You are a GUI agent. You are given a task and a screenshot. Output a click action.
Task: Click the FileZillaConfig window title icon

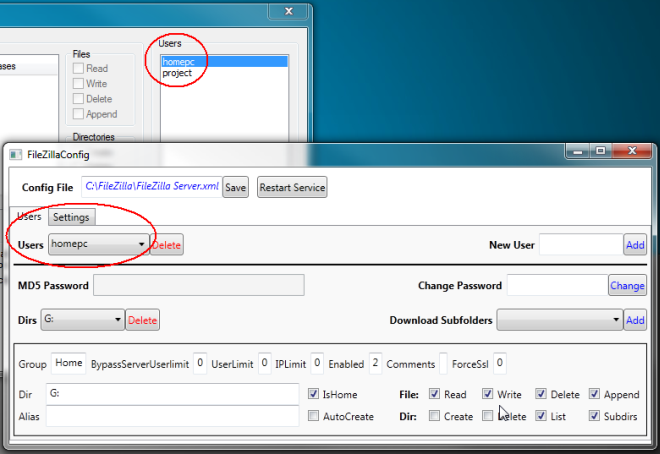[x=16, y=155]
